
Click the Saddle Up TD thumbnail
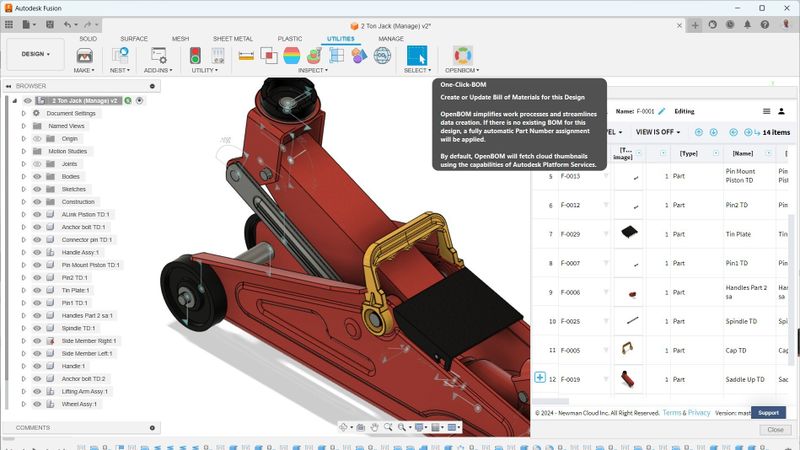tap(628, 379)
